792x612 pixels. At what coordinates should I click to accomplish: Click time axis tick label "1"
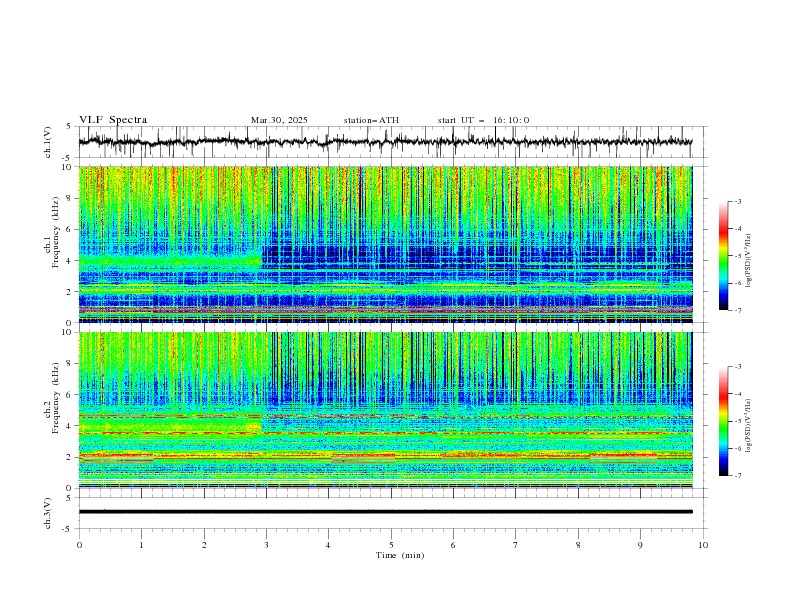[x=141, y=545]
